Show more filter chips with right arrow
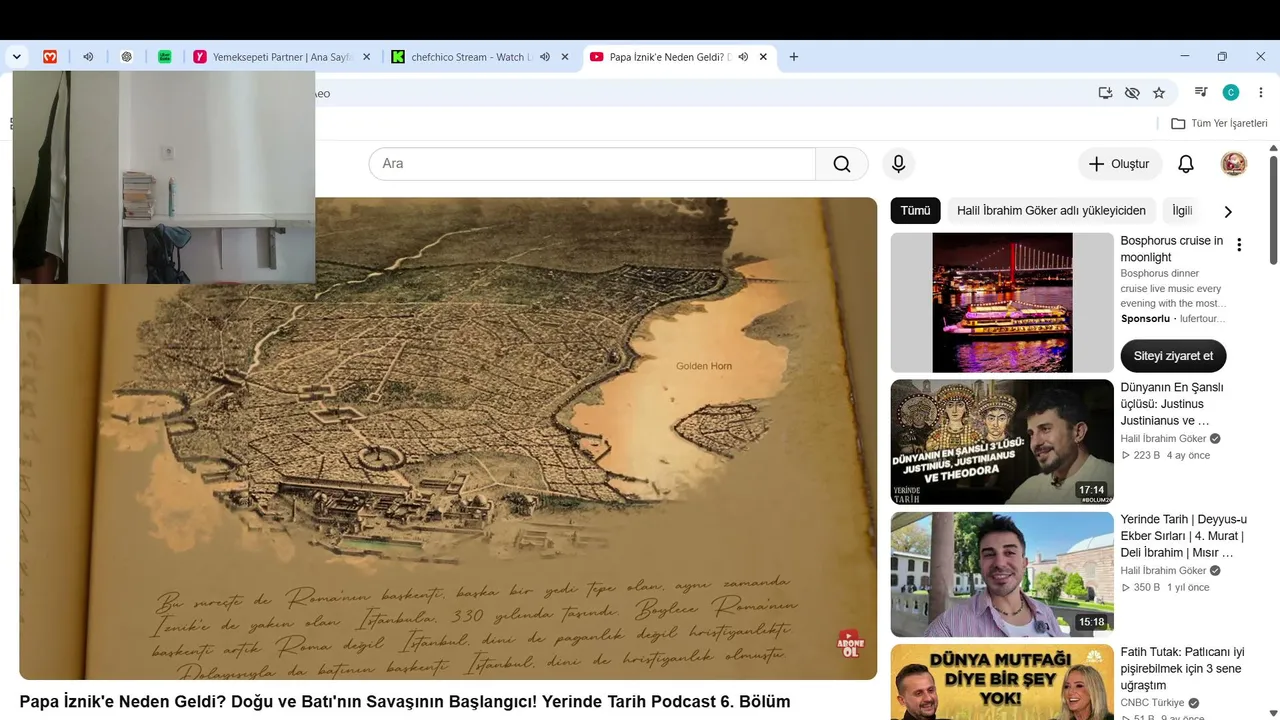 1228,211
